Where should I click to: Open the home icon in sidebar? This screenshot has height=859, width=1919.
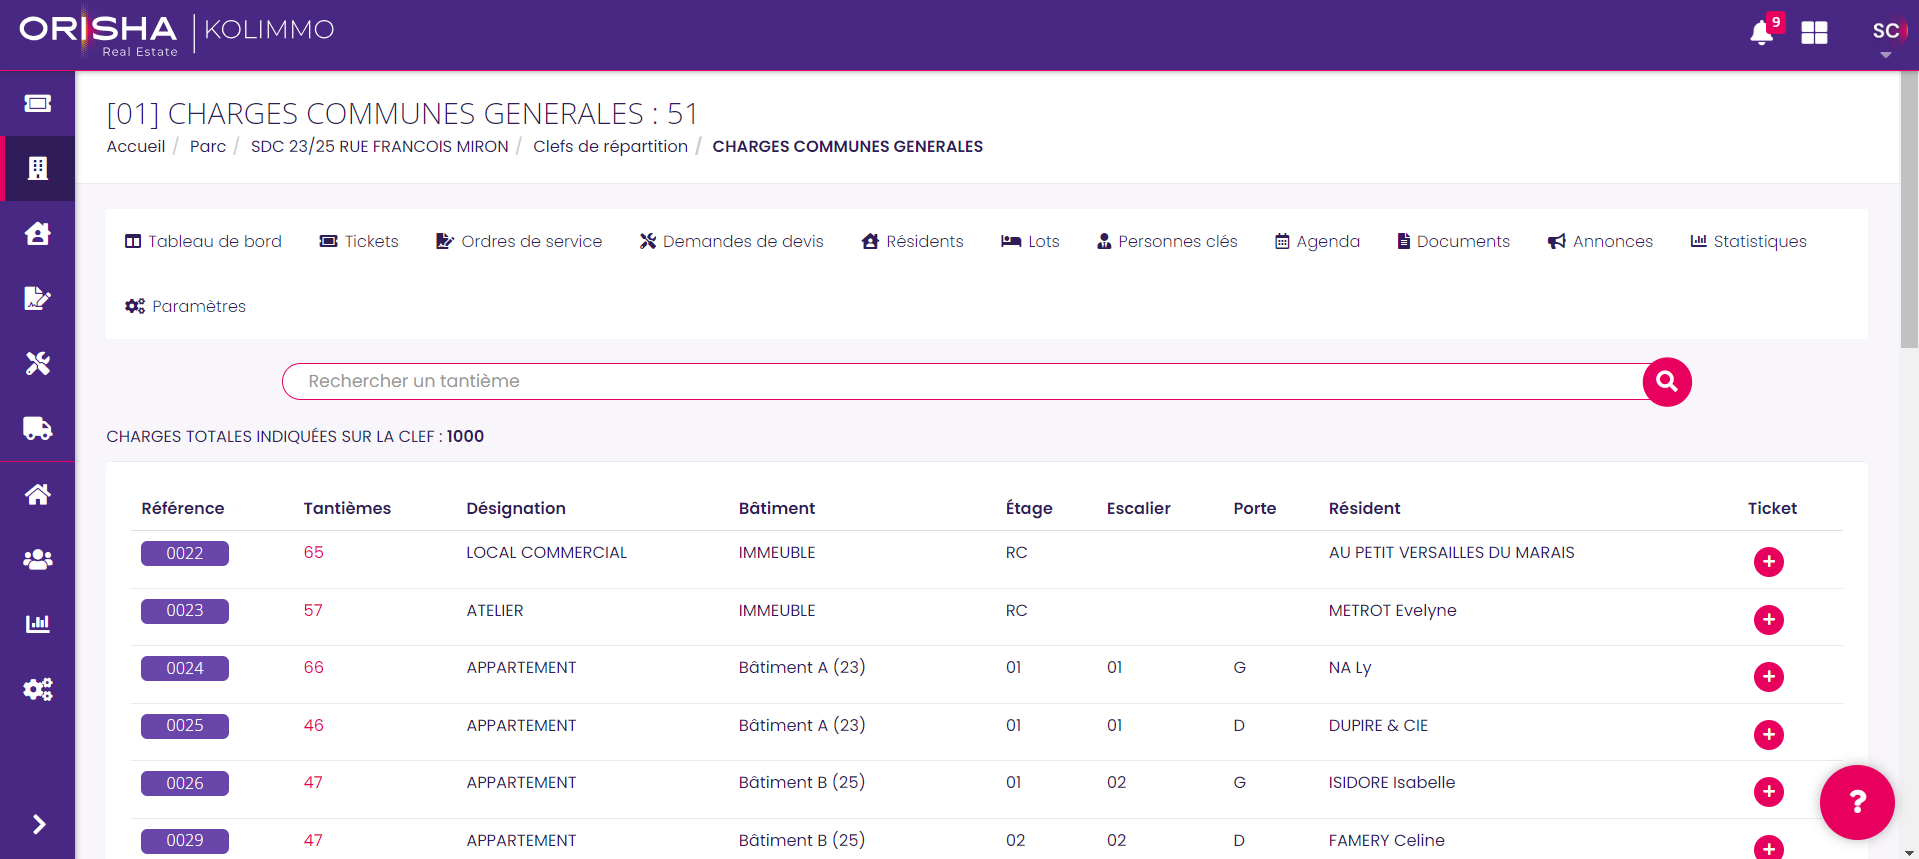38,494
